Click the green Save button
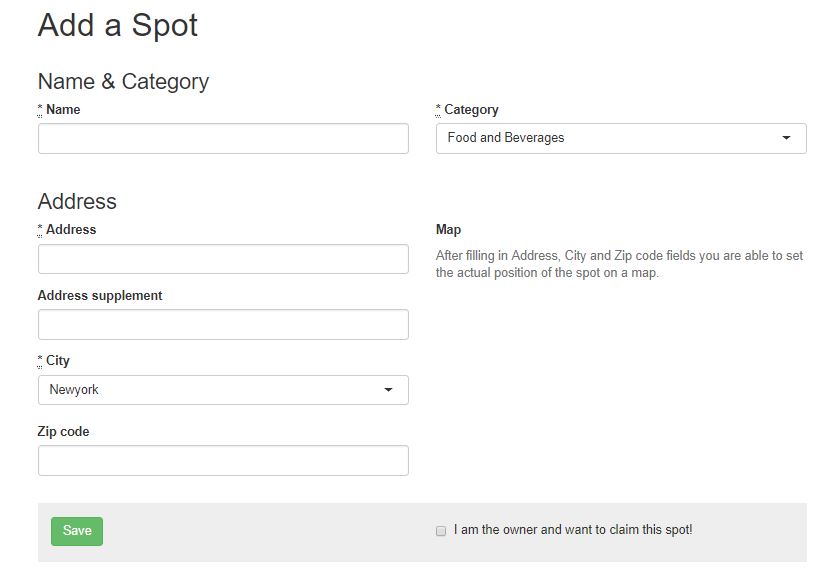This screenshot has height=572, width=837. pyautogui.click(x=77, y=531)
